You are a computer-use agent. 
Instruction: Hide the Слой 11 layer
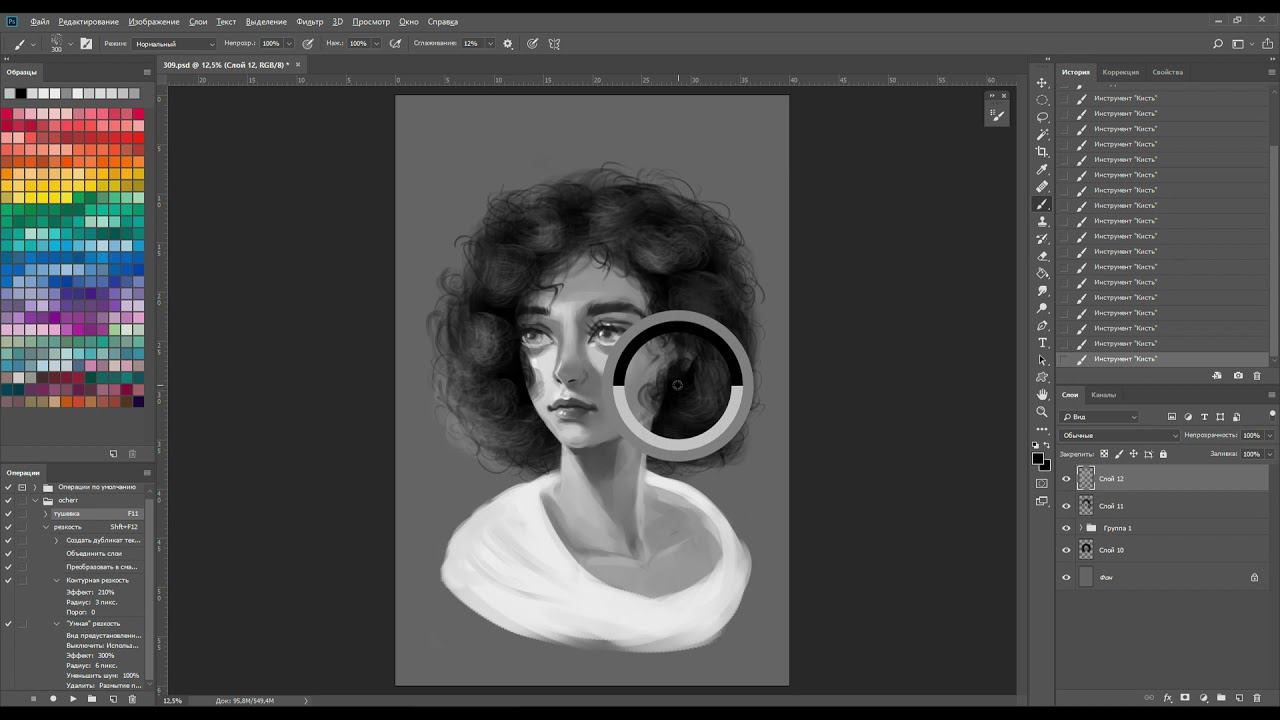(x=1066, y=506)
